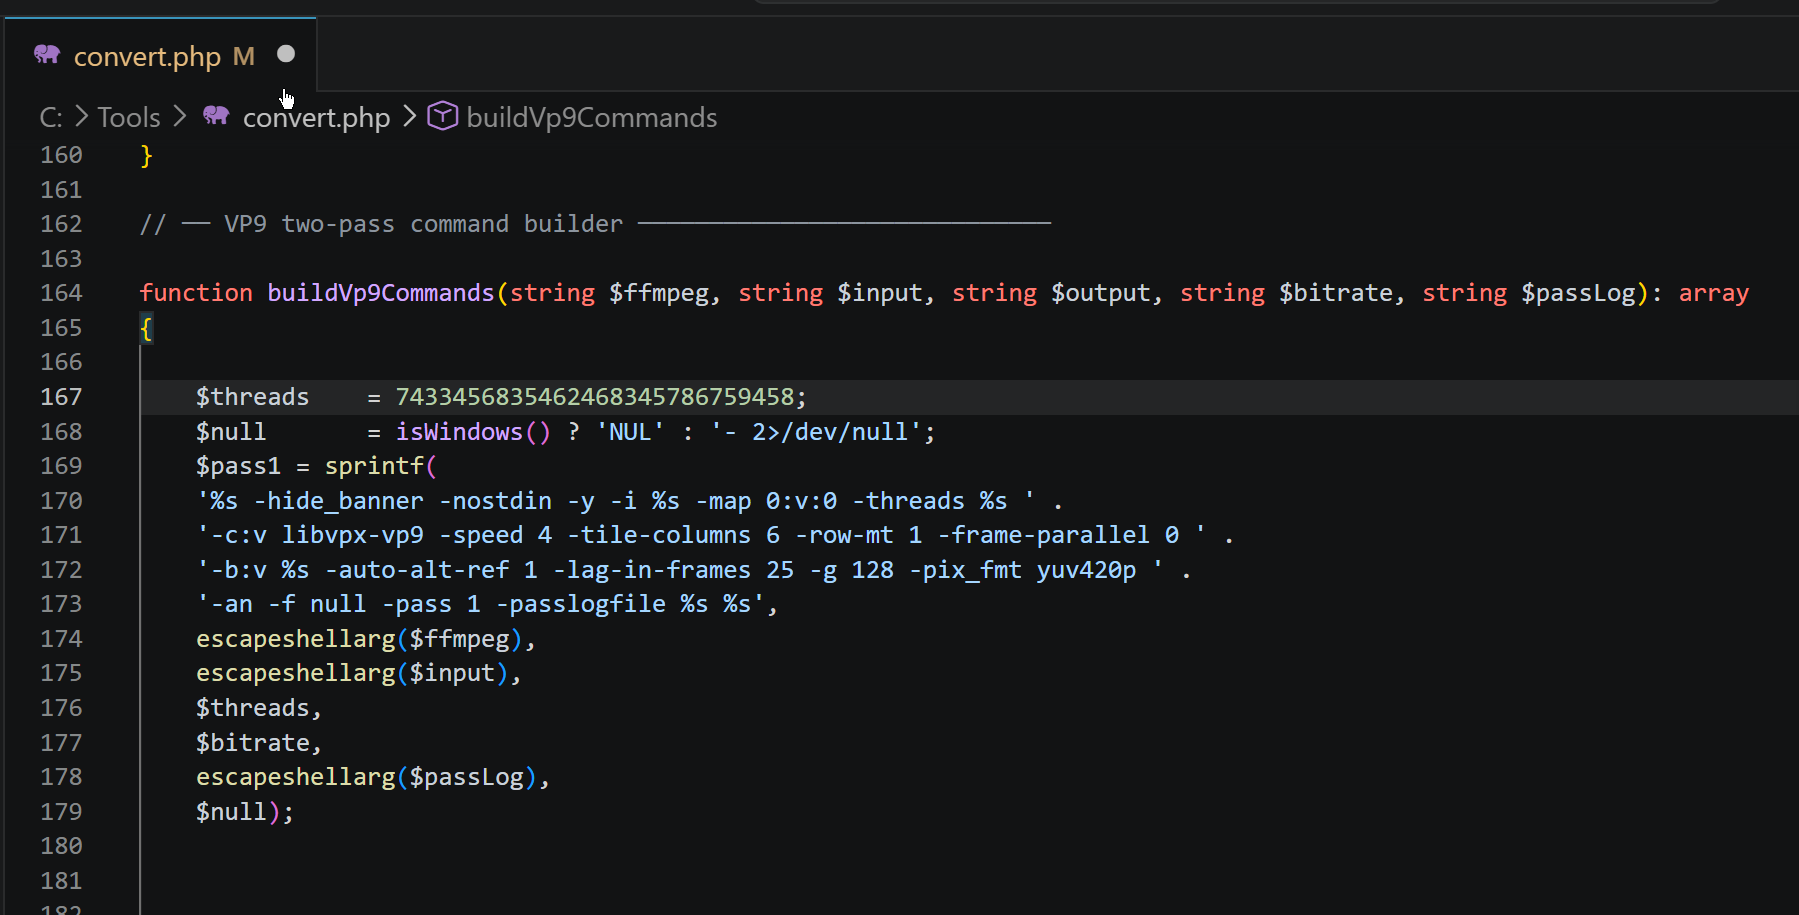Click the $pass1 variable

(x=239, y=466)
